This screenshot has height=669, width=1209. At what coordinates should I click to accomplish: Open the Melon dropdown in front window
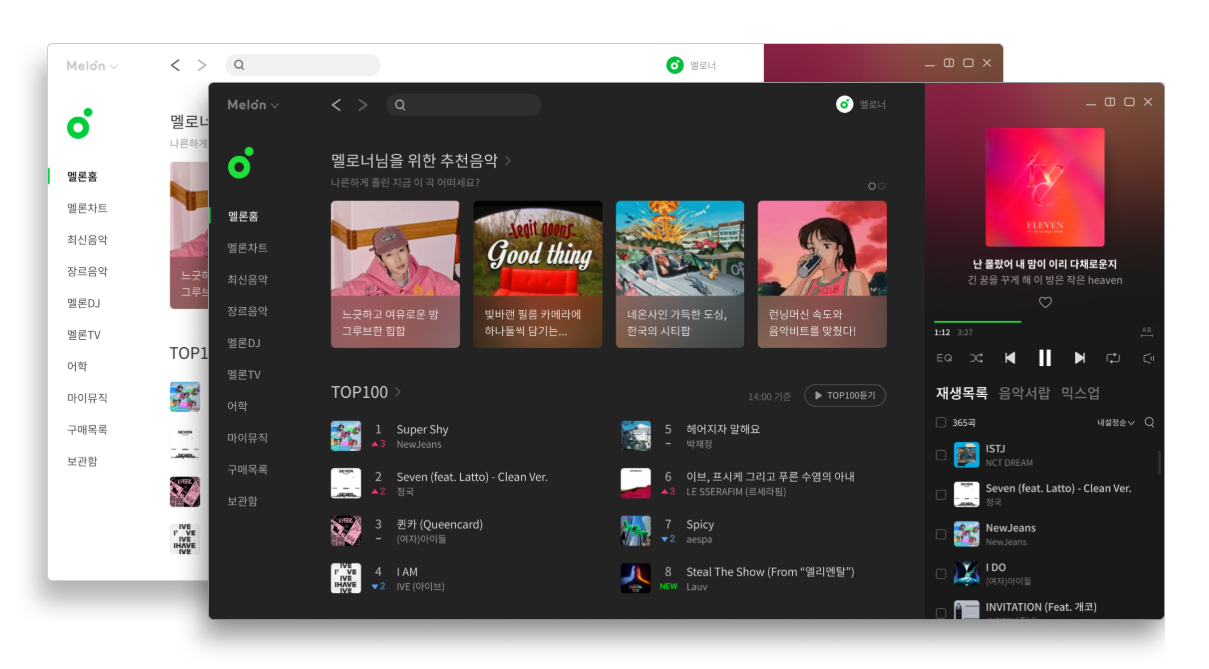[x=253, y=105]
